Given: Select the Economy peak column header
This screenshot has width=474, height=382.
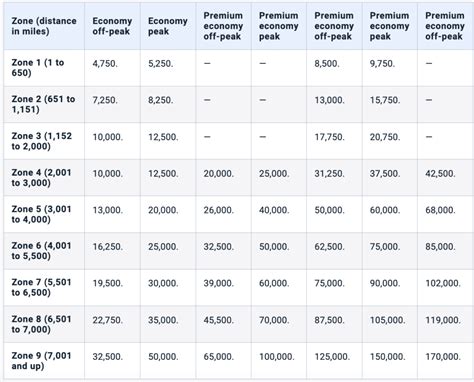Looking at the screenshot, I should 168,26.
